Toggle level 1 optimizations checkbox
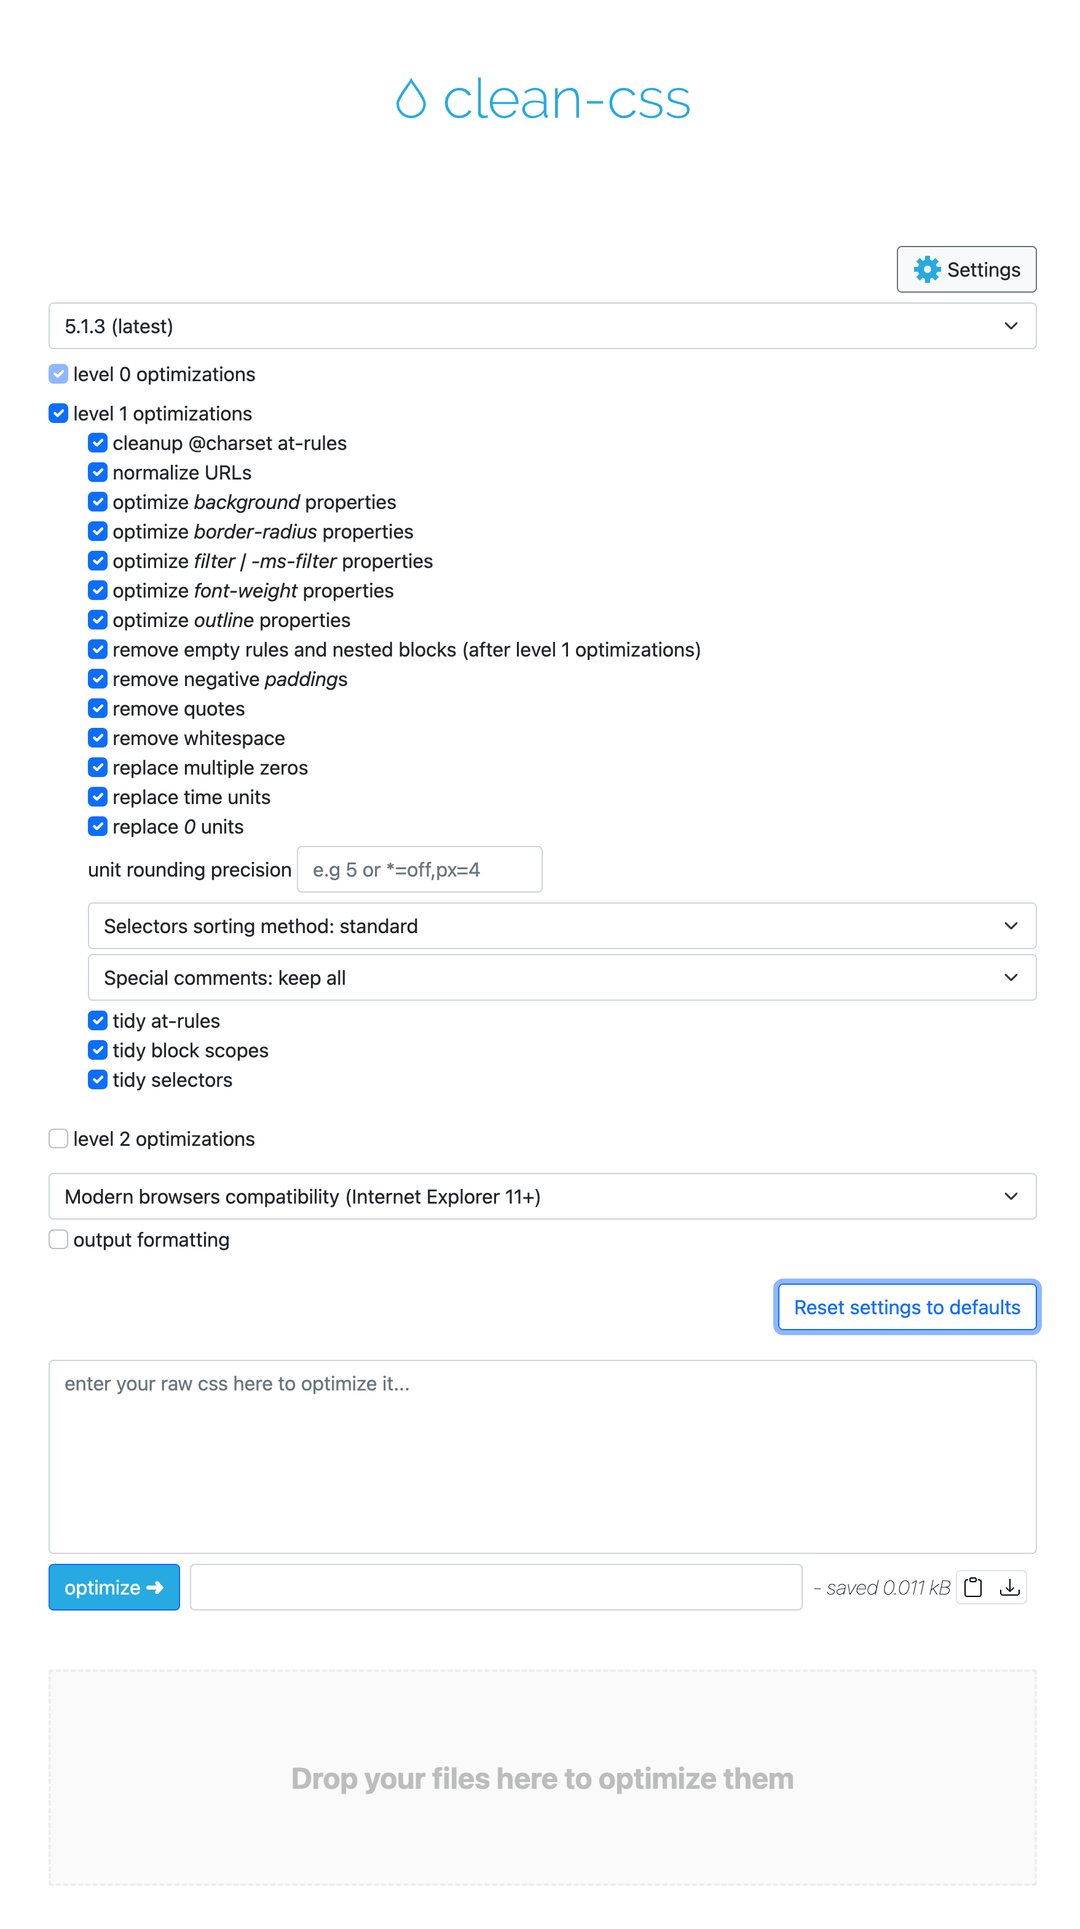Screen dimensions: 1080x1929 (59, 414)
